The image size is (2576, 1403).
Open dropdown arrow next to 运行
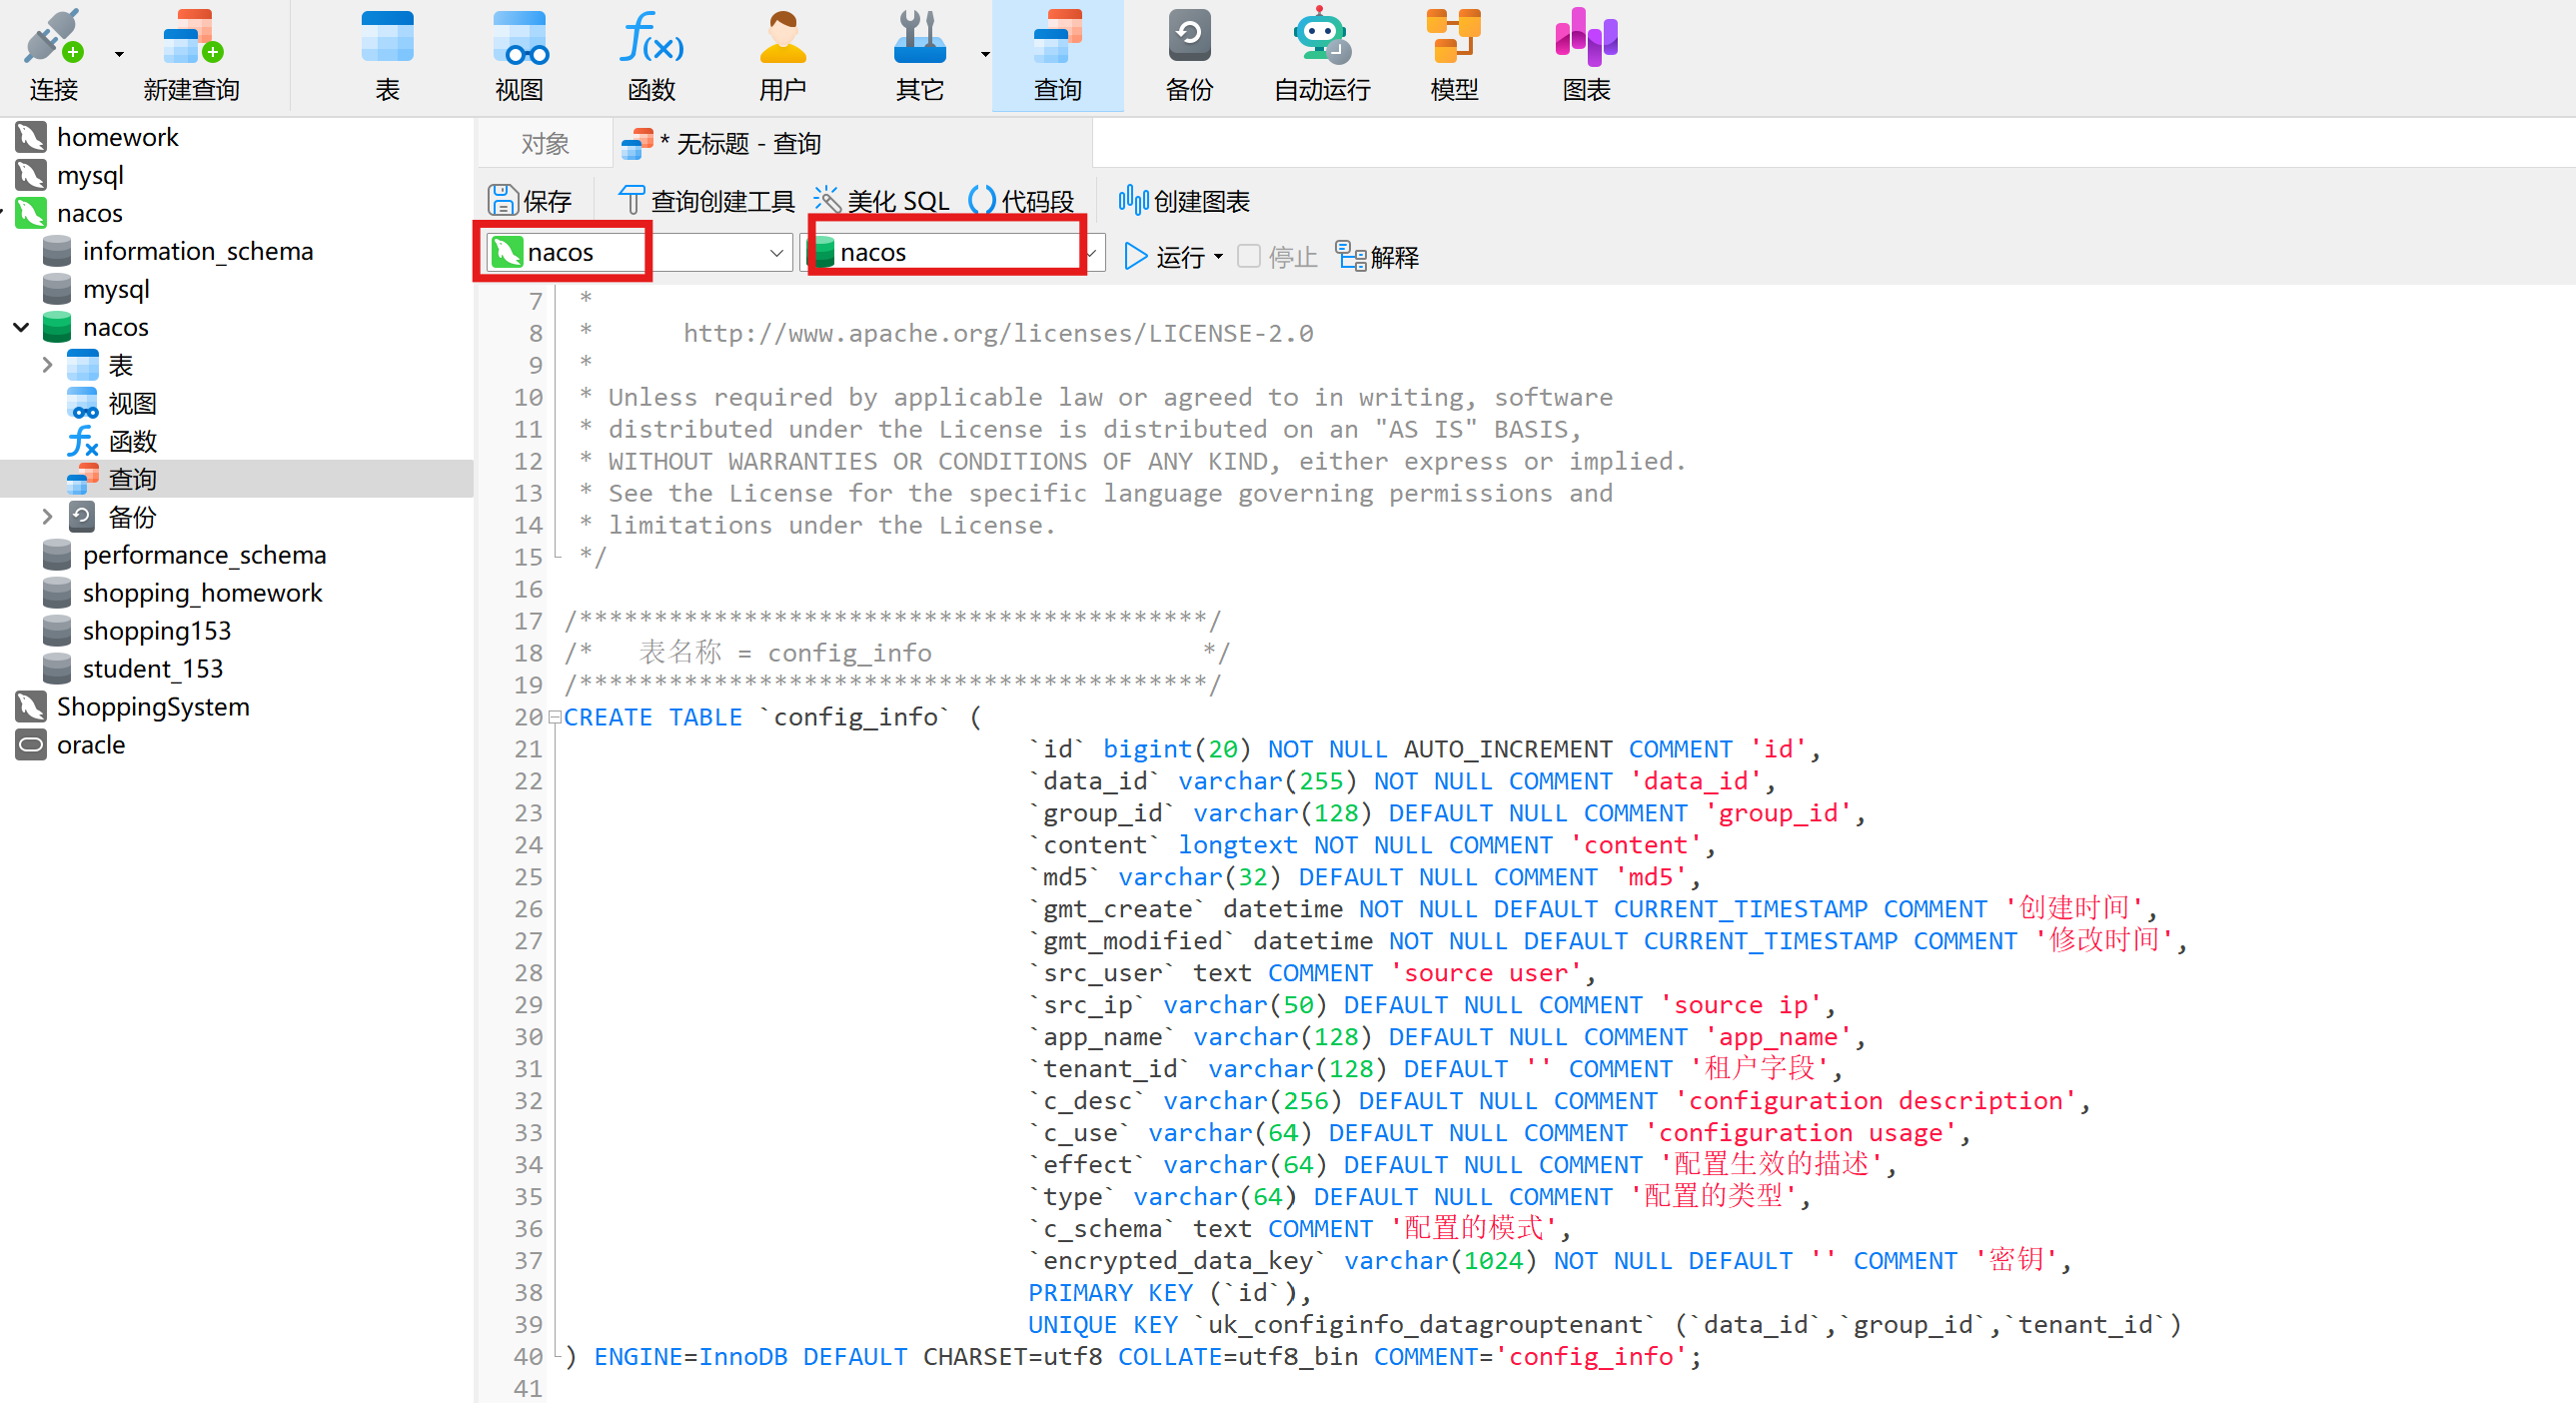pos(1218,257)
